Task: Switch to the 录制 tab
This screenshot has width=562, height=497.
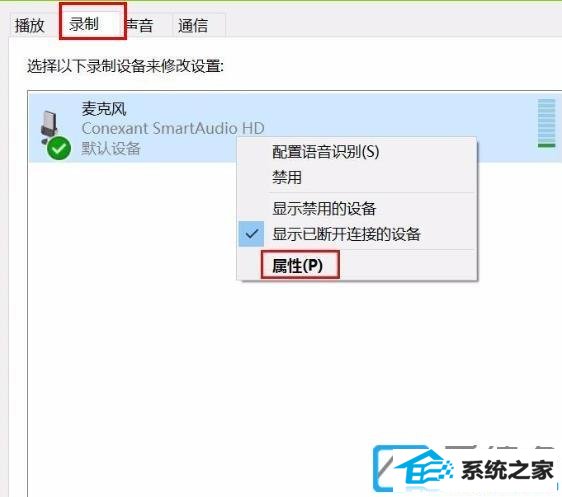Action: click(x=84, y=24)
